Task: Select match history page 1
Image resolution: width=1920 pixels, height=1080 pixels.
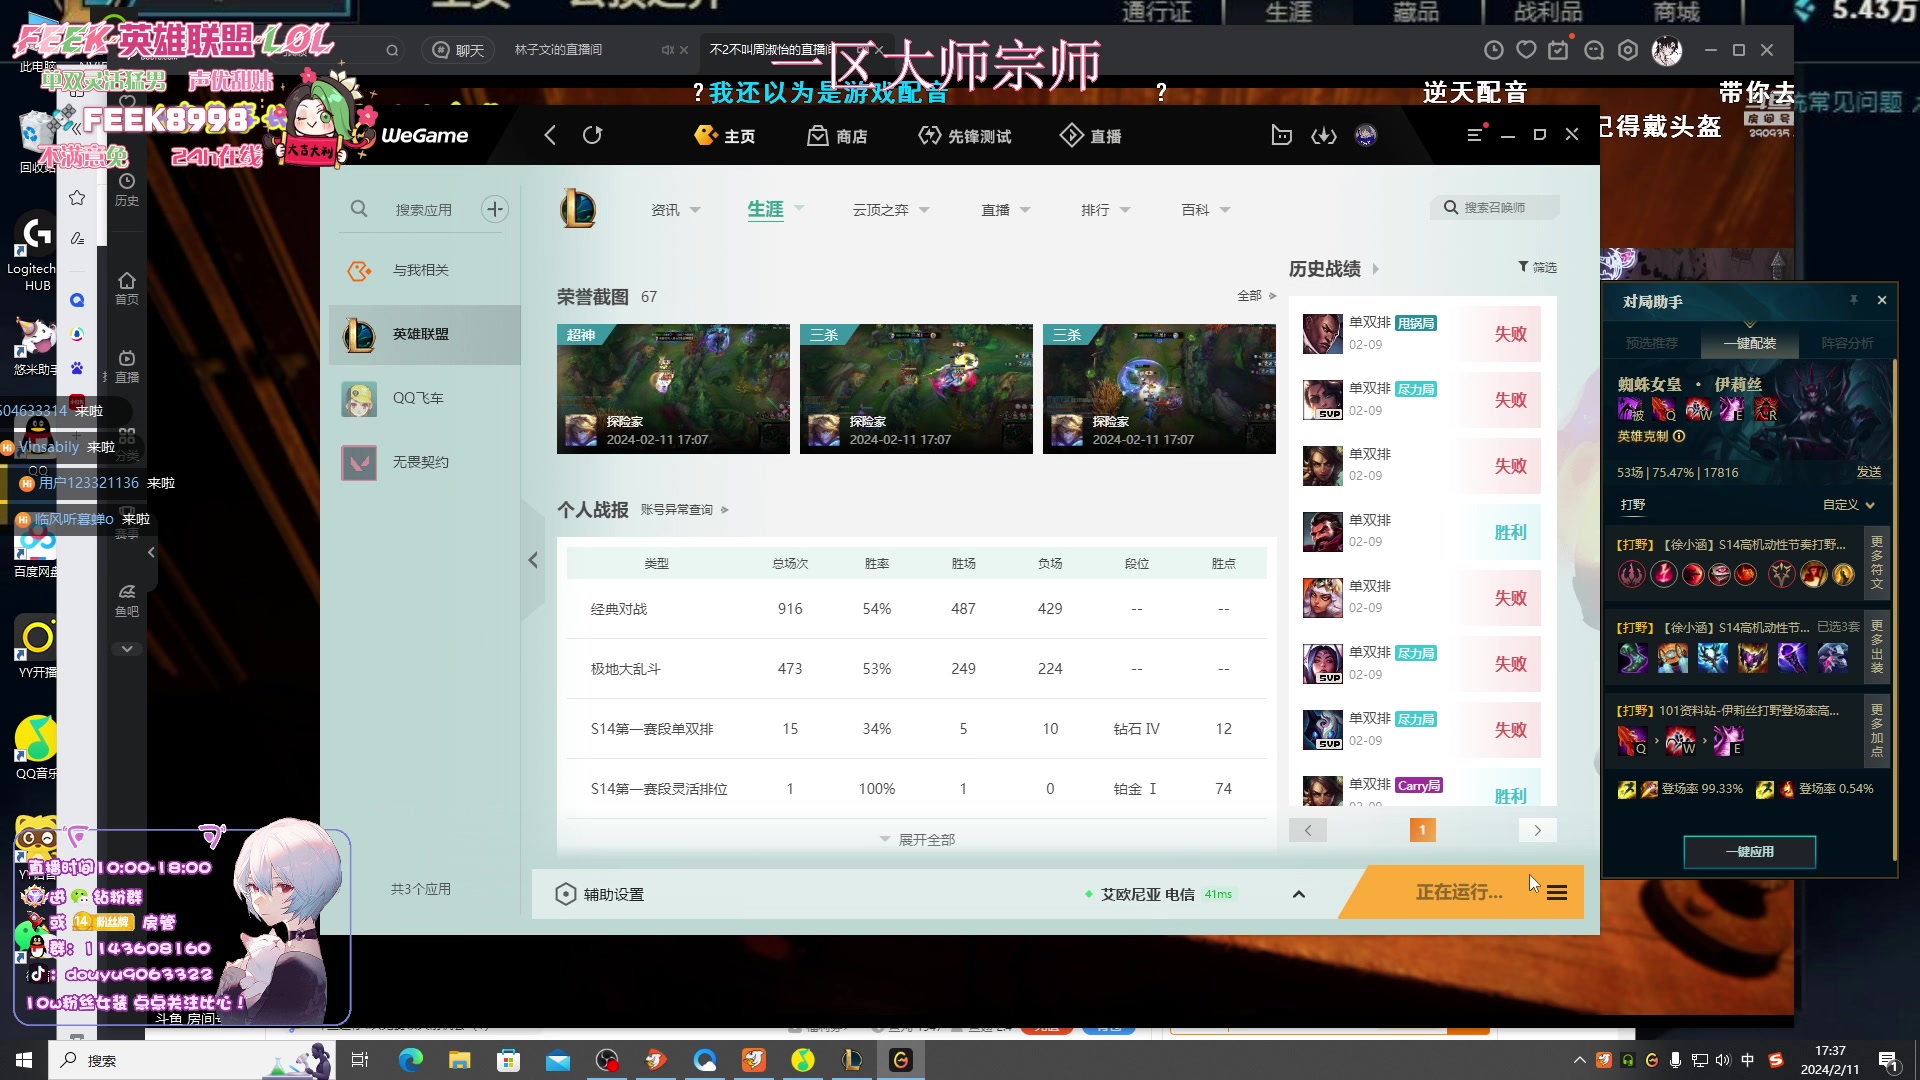Action: (x=1422, y=830)
